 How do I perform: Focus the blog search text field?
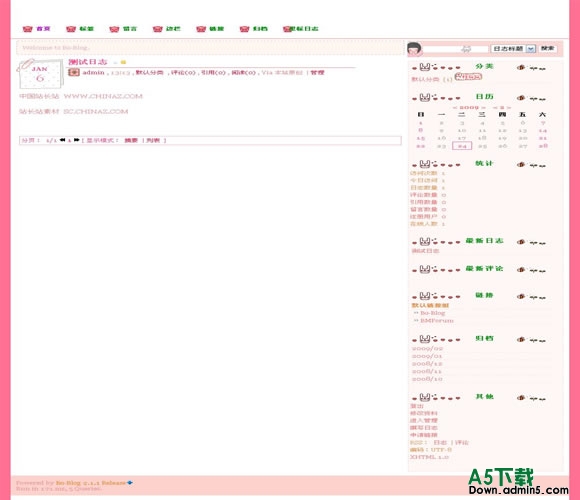[456, 49]
